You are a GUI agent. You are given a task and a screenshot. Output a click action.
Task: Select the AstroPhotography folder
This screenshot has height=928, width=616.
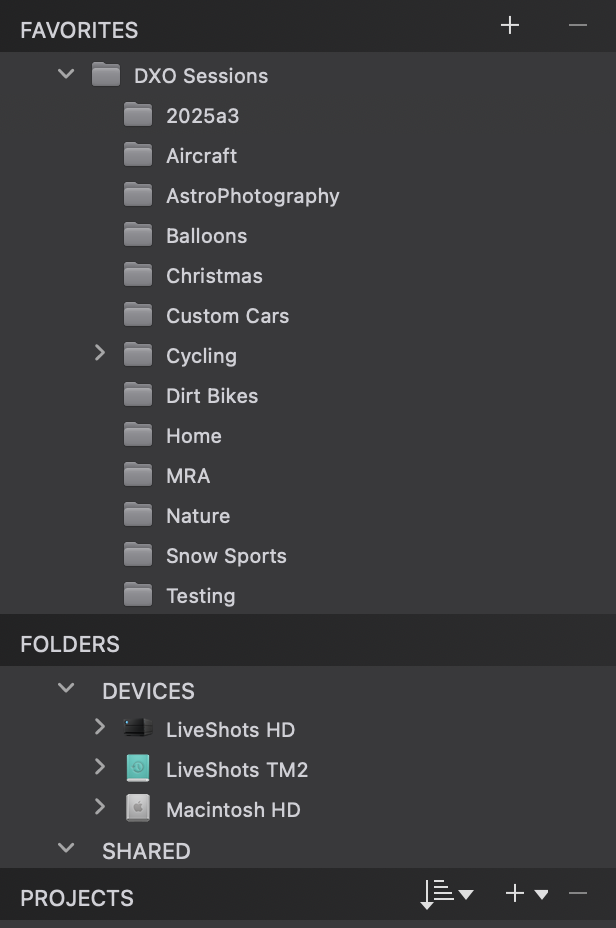click(252, 196)
